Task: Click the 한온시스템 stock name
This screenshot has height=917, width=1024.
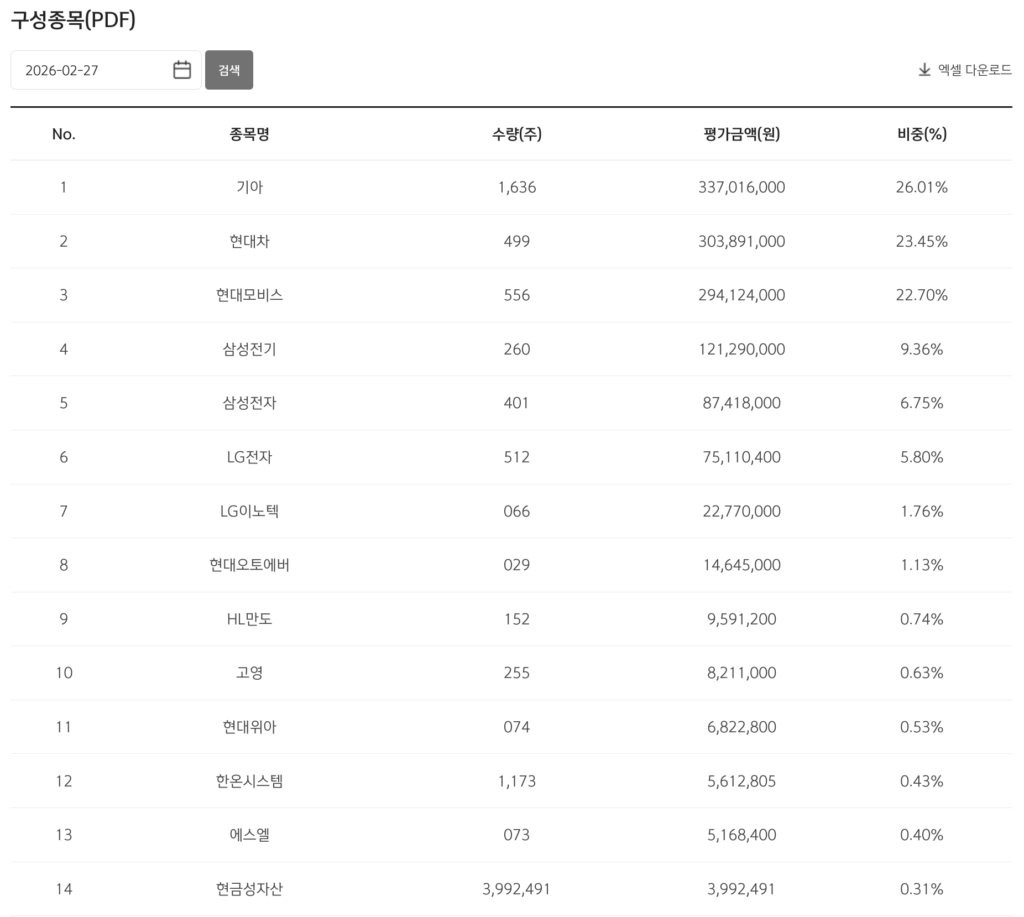Action: pos(249,781)
